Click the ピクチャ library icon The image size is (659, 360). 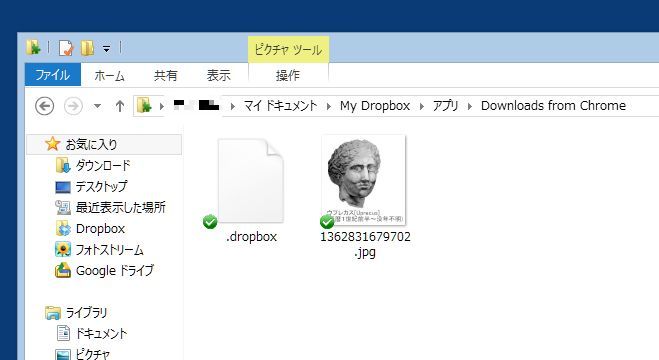point(63,354)
